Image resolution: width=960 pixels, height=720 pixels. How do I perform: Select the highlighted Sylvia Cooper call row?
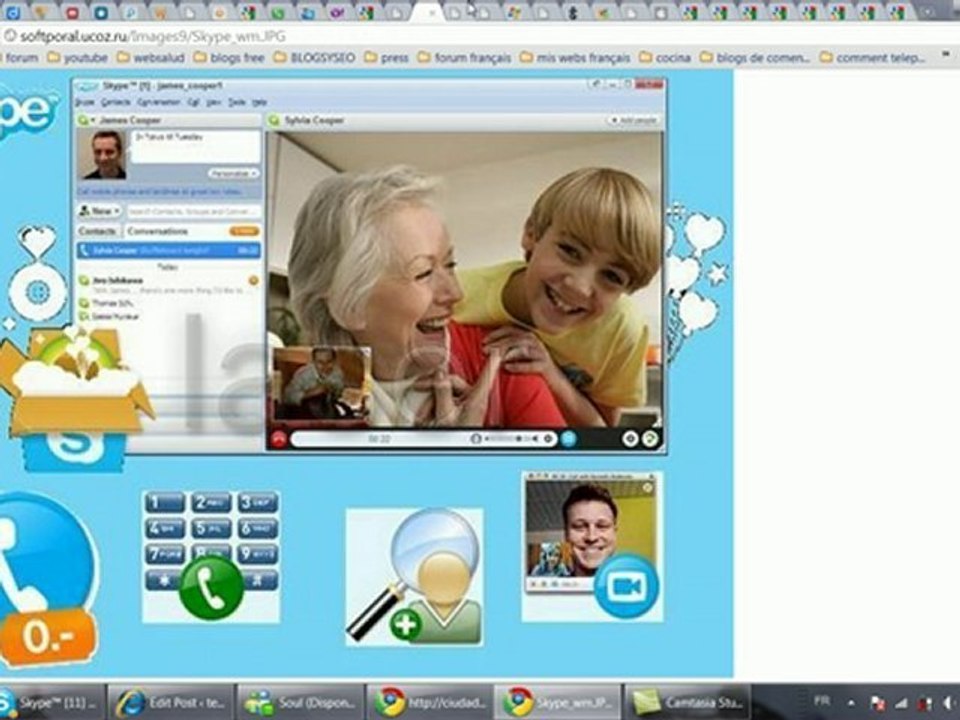(169, 250)
